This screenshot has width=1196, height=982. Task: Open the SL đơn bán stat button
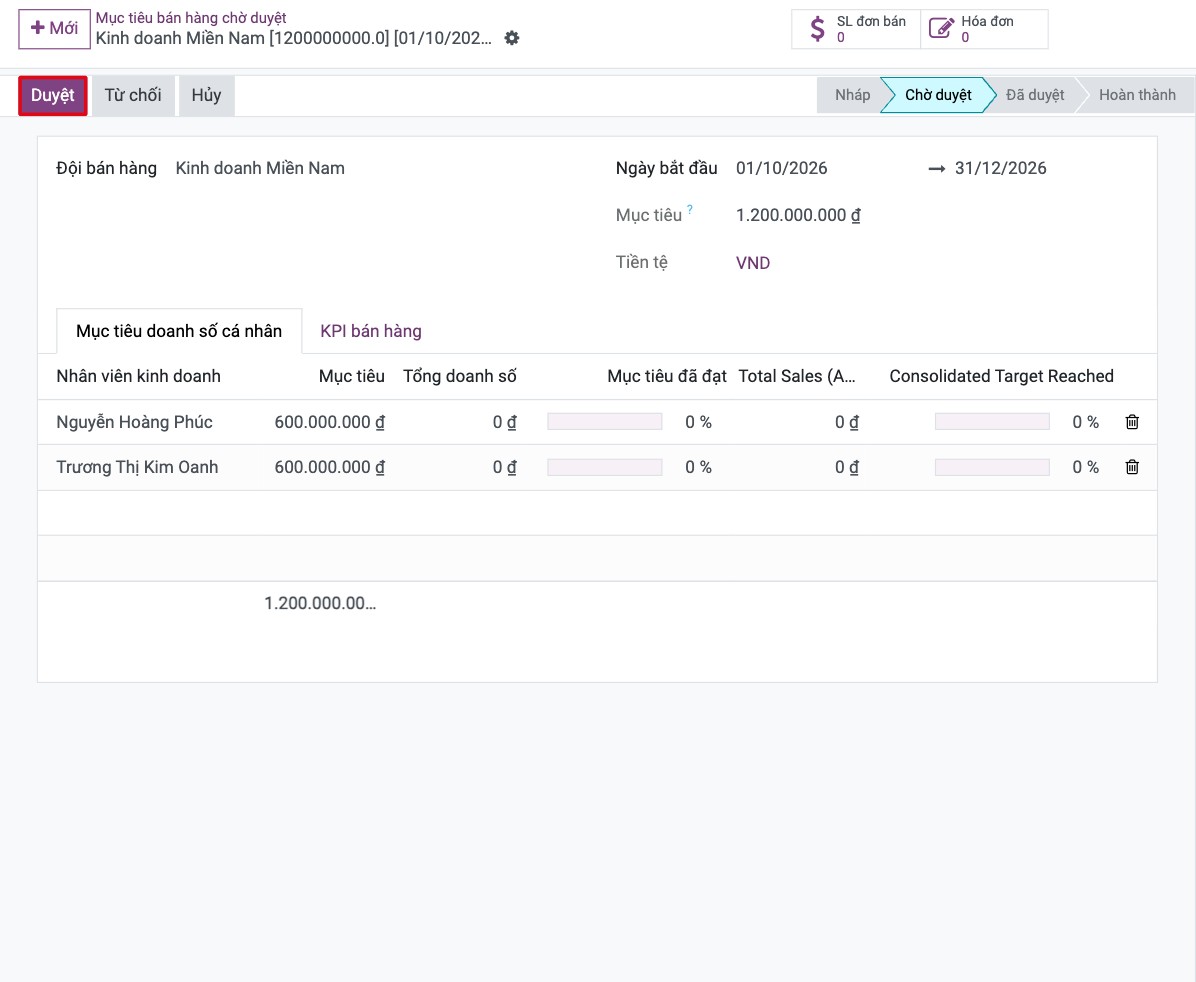click(x=856, y=29)
